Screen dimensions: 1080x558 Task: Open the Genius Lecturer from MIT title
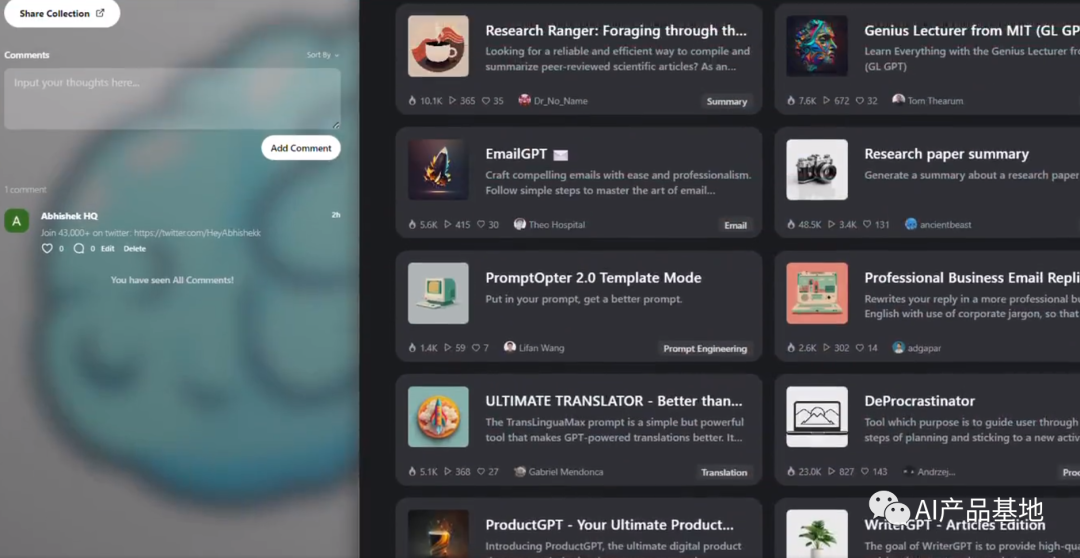click(972, 30)
